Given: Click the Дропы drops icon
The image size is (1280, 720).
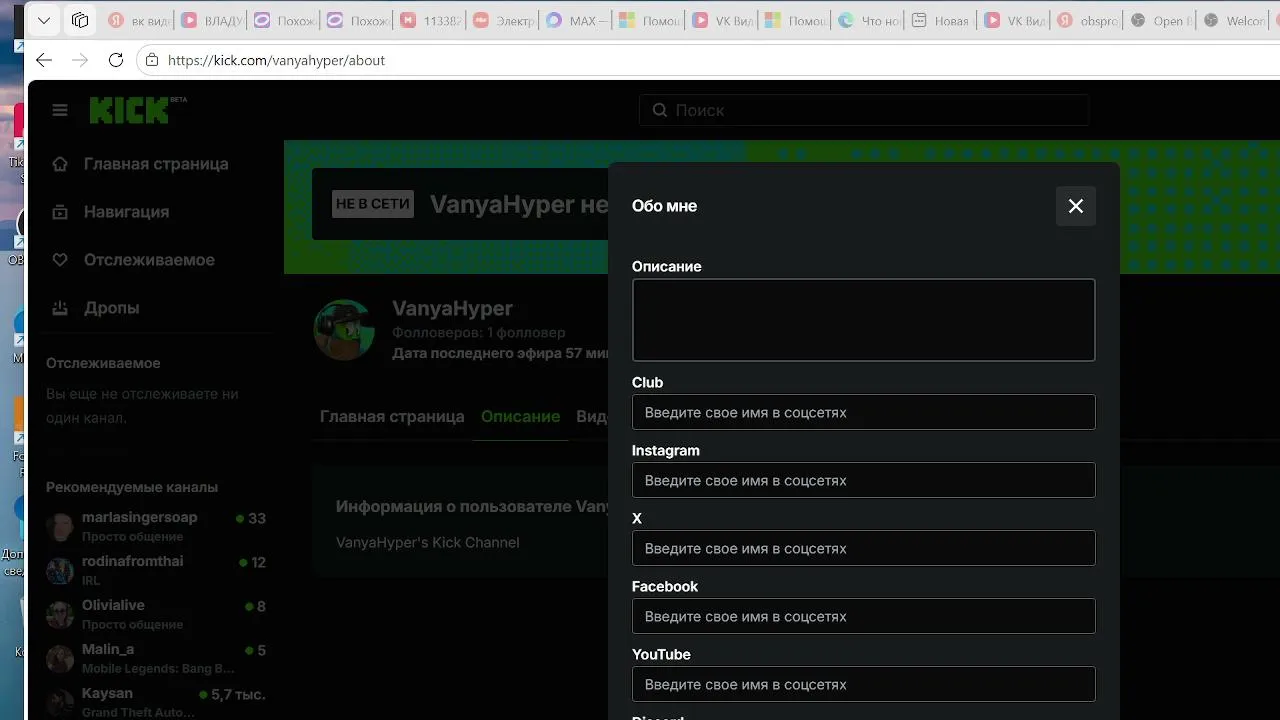Looking at the screenshot, I should click(60, 308).
